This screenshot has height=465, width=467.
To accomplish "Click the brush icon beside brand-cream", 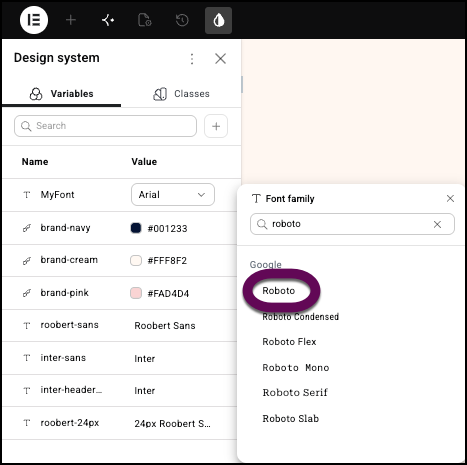I will tap(27, 260).
